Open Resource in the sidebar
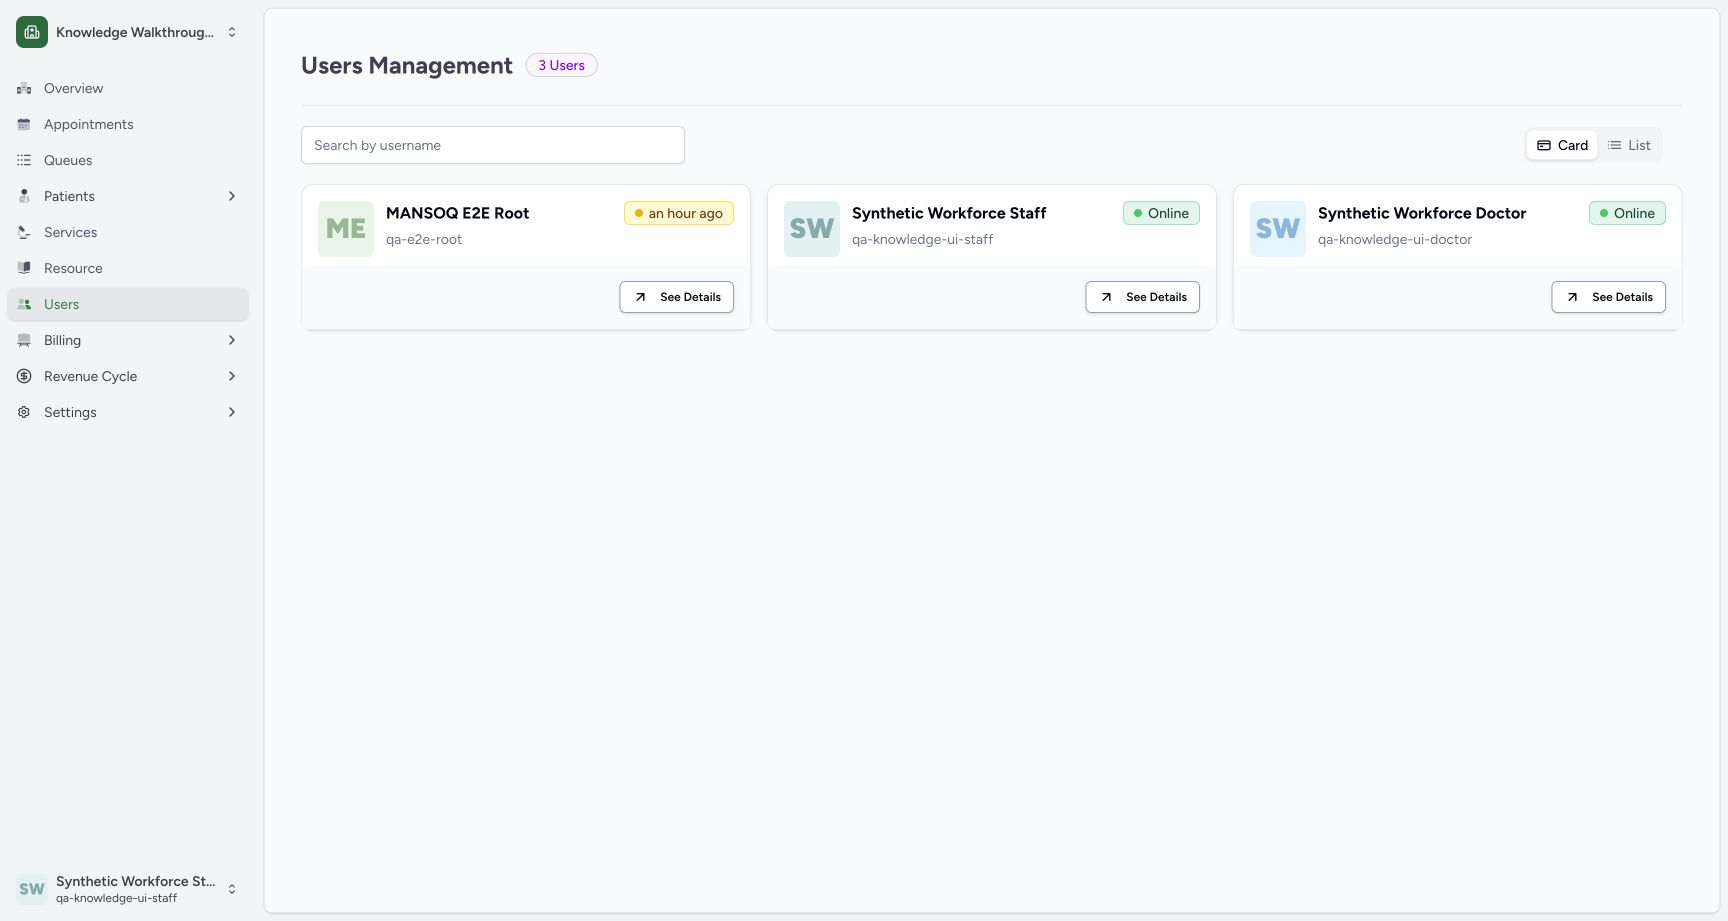This screenshot has width=1728, height=921. click(128, 269)
